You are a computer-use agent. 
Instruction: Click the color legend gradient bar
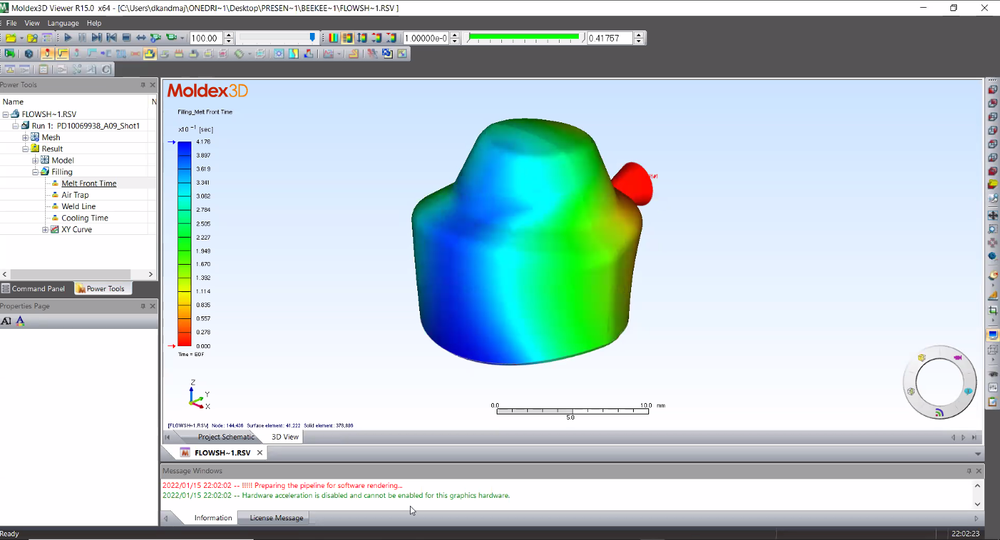[184, 244]
